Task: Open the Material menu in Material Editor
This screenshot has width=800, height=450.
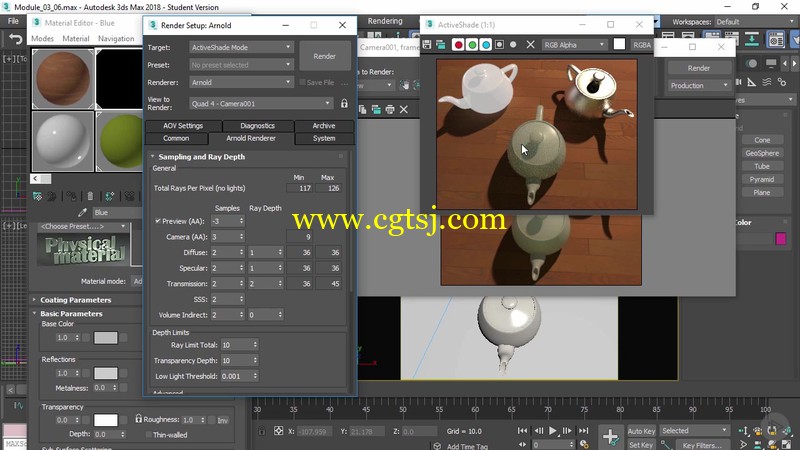Action: point(76,39)
